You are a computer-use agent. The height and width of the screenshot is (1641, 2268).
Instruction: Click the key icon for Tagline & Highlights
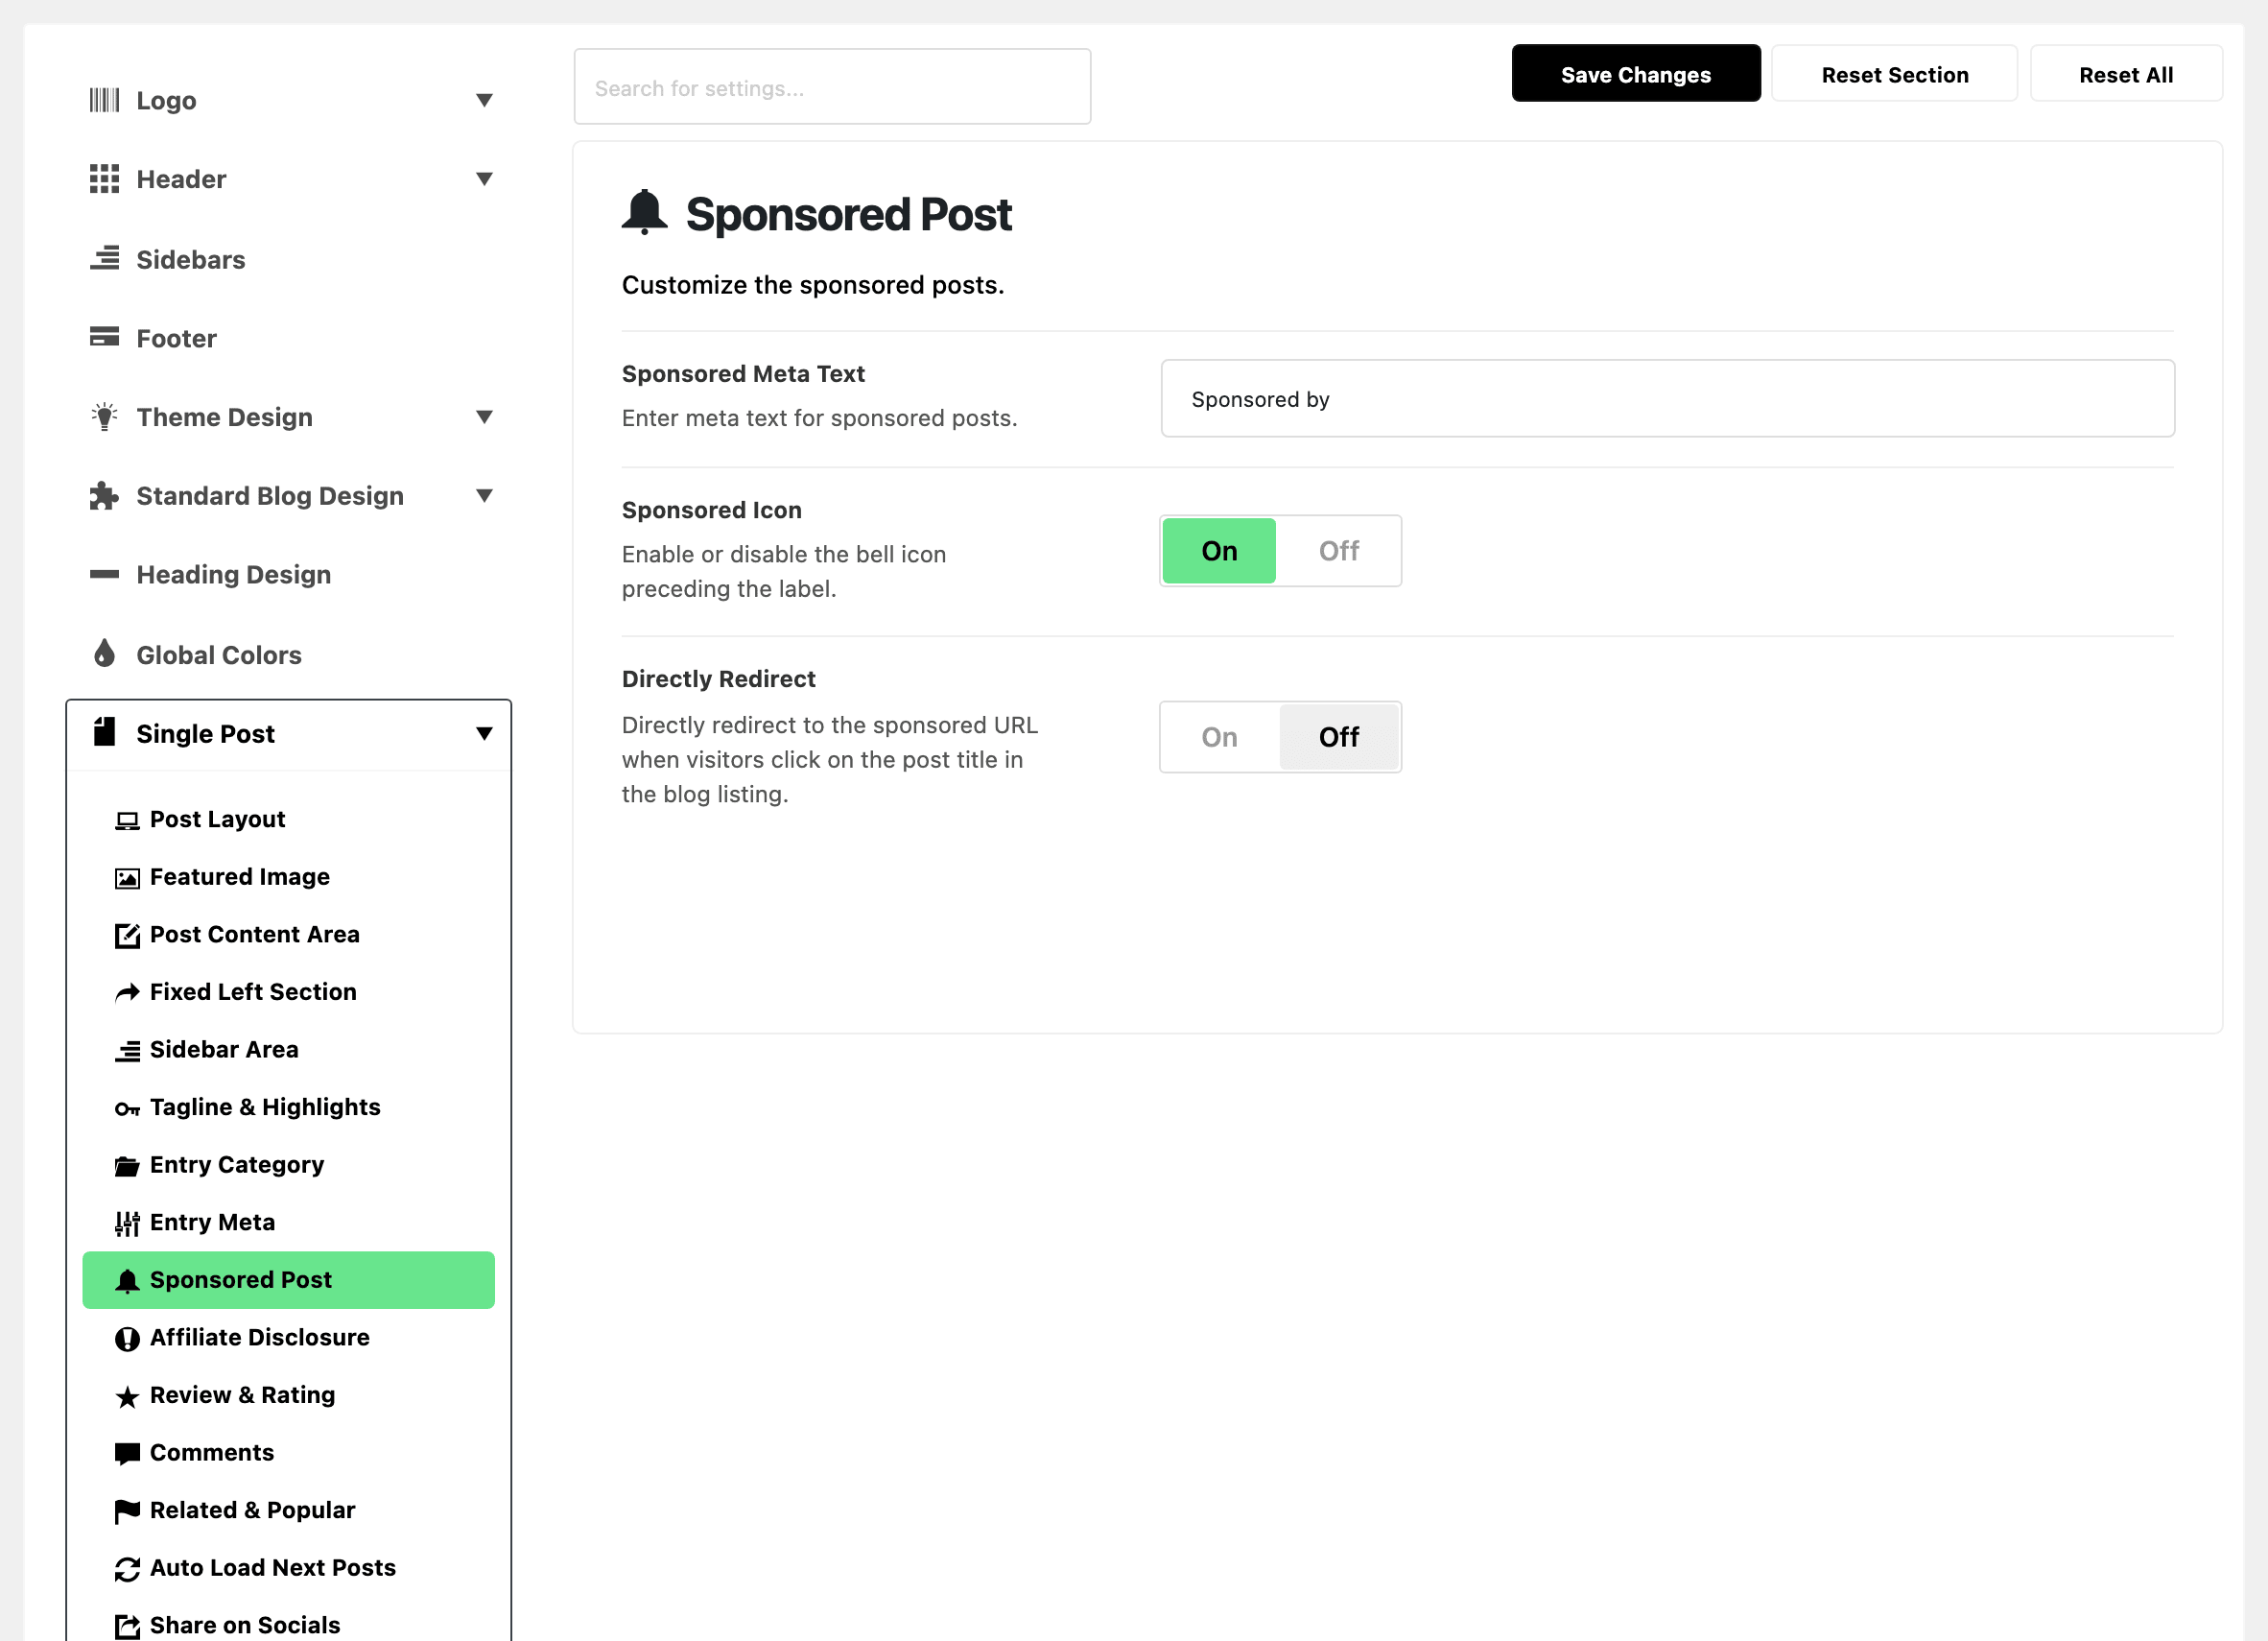click(x=127, y=1108)
